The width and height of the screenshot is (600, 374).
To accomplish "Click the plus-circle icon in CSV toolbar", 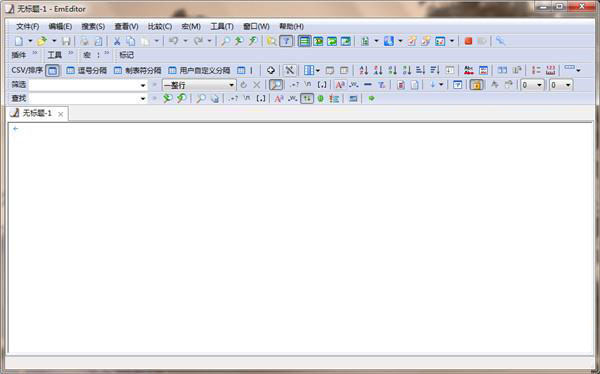I will coord(271,70).
